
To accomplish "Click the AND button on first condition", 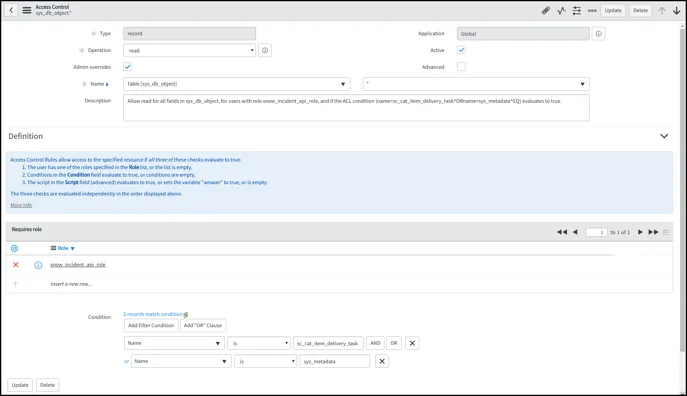I will coord(375,343).
